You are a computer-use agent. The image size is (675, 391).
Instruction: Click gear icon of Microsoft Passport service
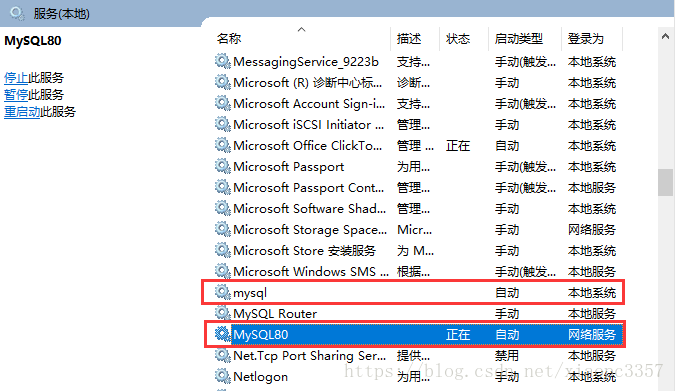[x=223, y=166]
